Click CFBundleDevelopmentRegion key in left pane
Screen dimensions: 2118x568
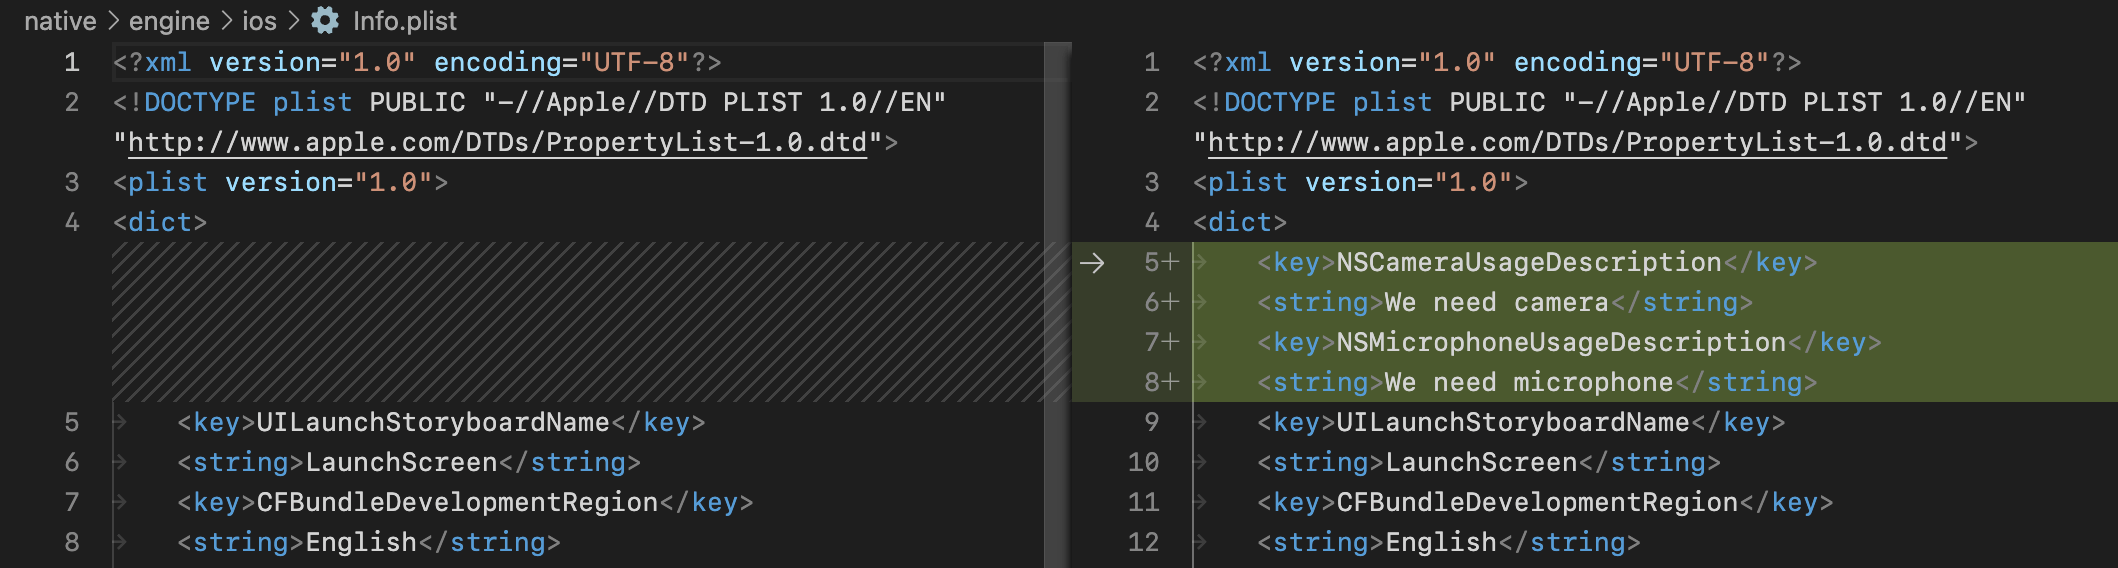point(457,502)
